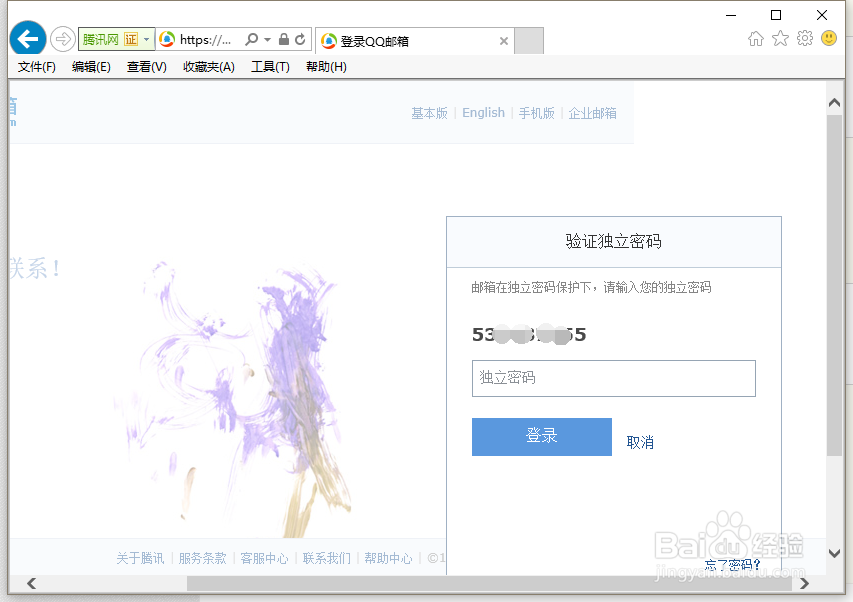Open the 客服中心 footer link
Image resolution: width=853 pixels, height=602 pixels.
coord(264,558)
